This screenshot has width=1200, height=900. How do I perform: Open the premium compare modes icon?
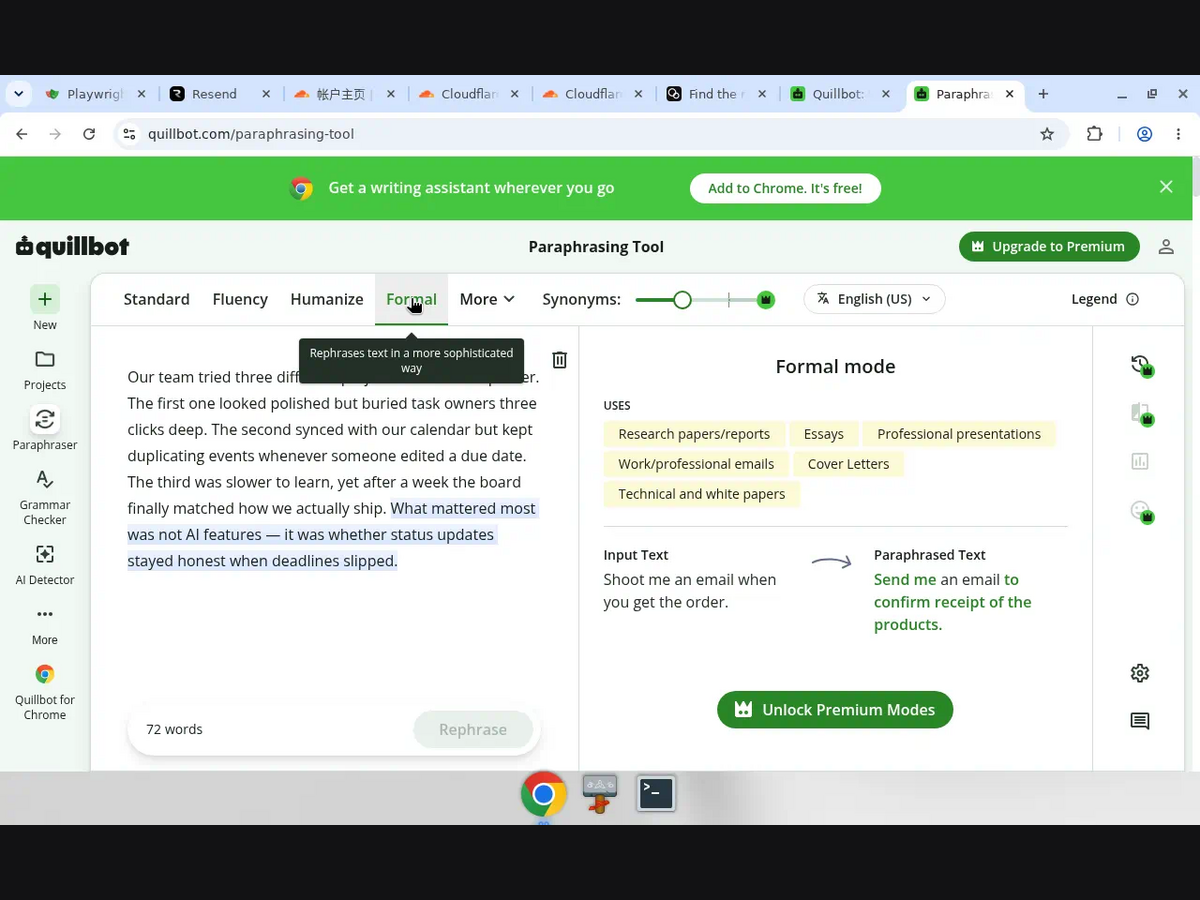tap(1141, 414)
